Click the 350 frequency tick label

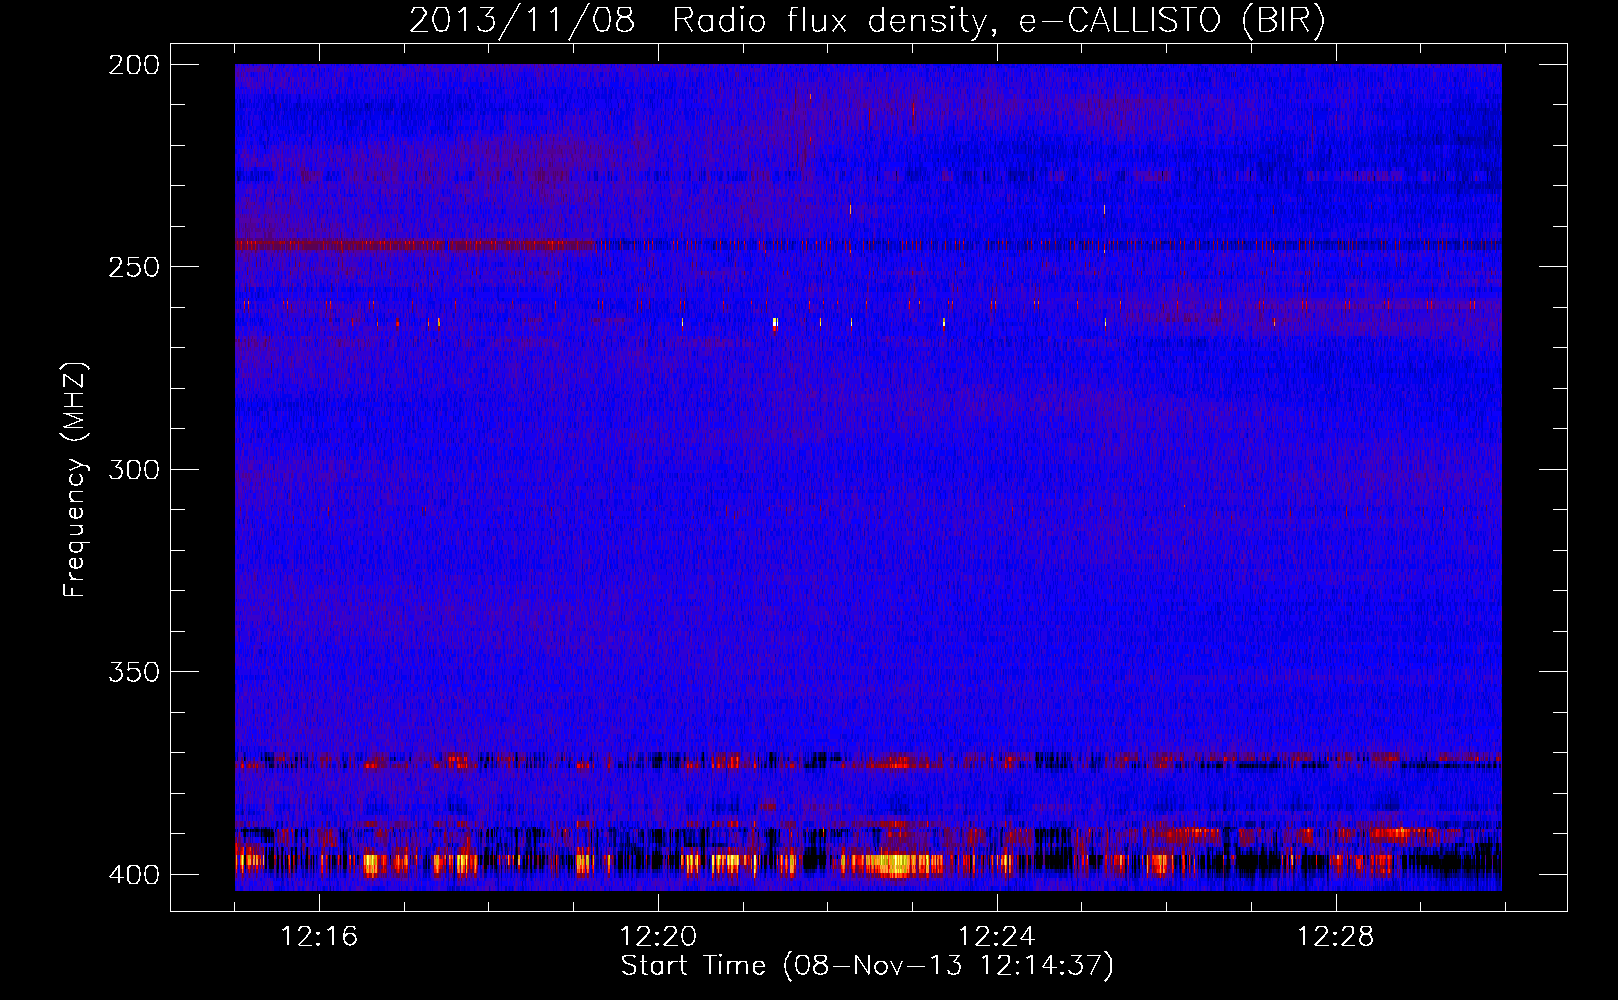134,672
